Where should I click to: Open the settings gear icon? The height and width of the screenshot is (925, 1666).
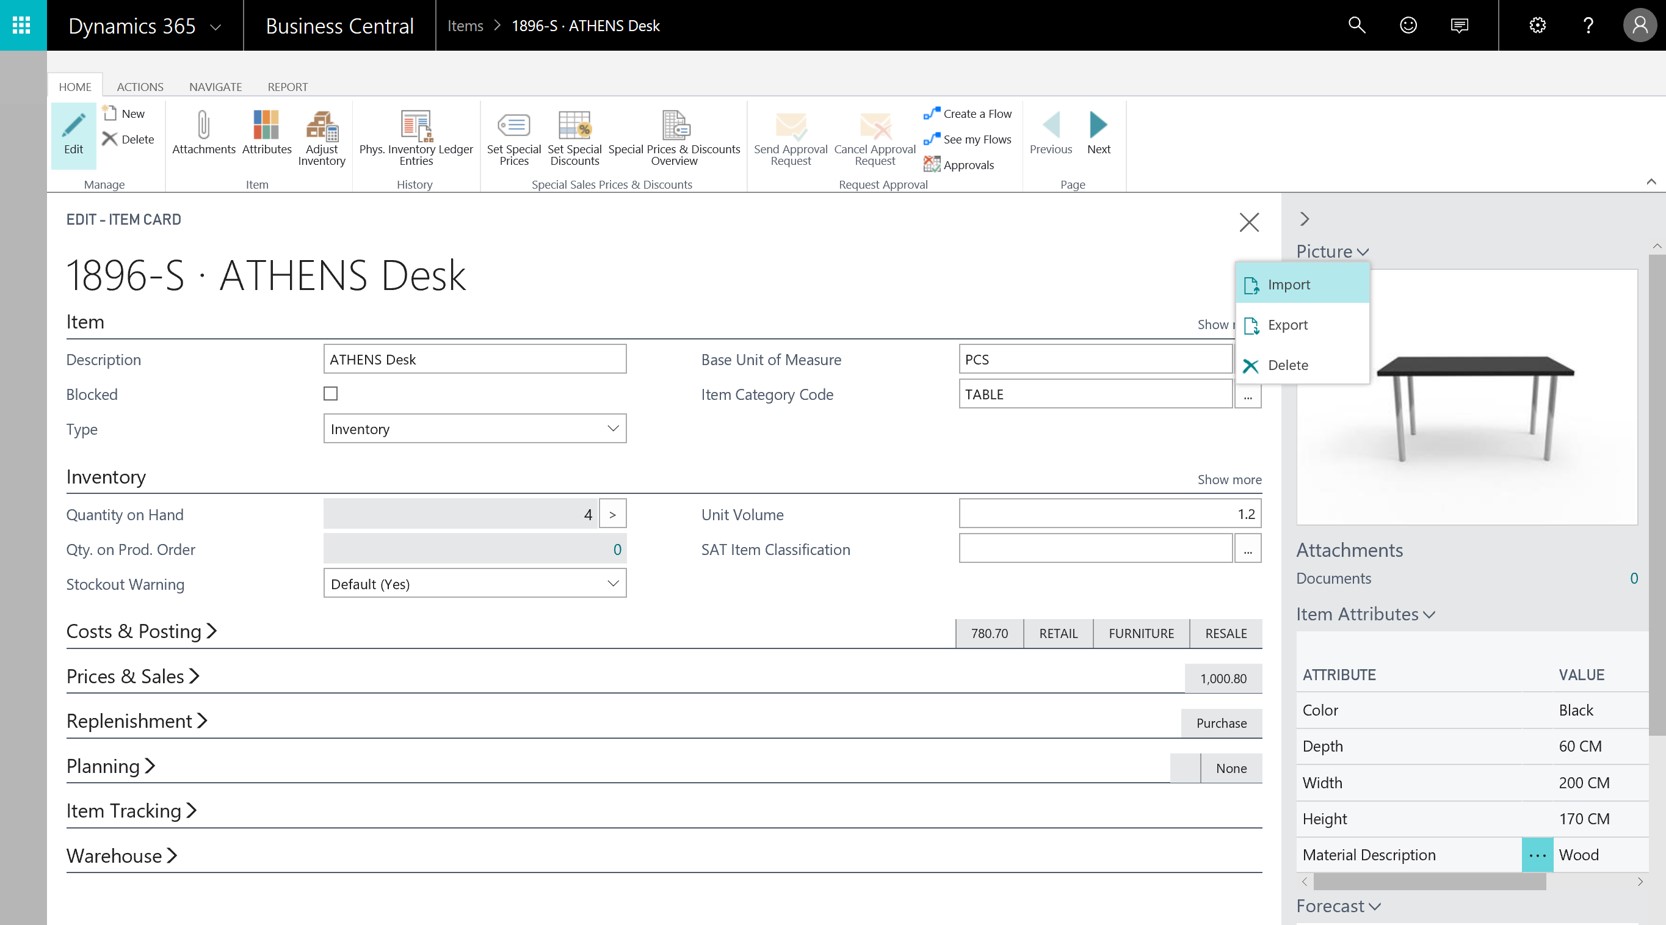coord(1537,25)
